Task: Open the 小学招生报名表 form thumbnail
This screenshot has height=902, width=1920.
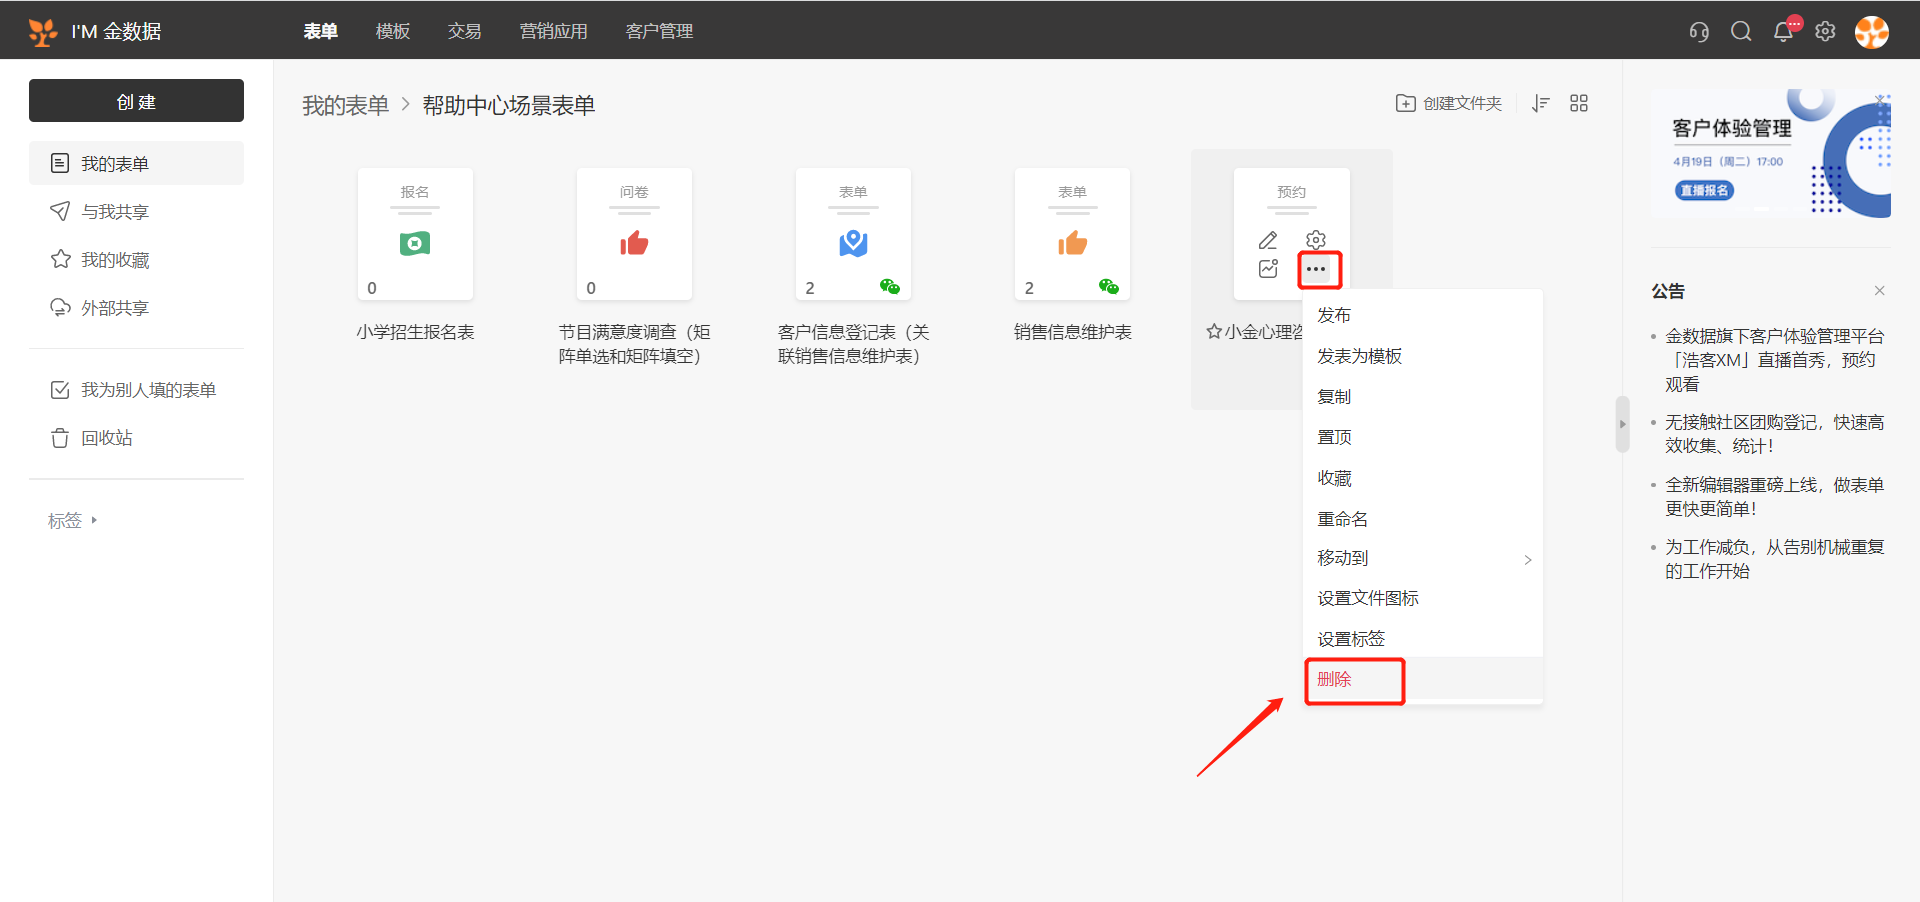Action: pyautogui.click(x=415, y=234)
